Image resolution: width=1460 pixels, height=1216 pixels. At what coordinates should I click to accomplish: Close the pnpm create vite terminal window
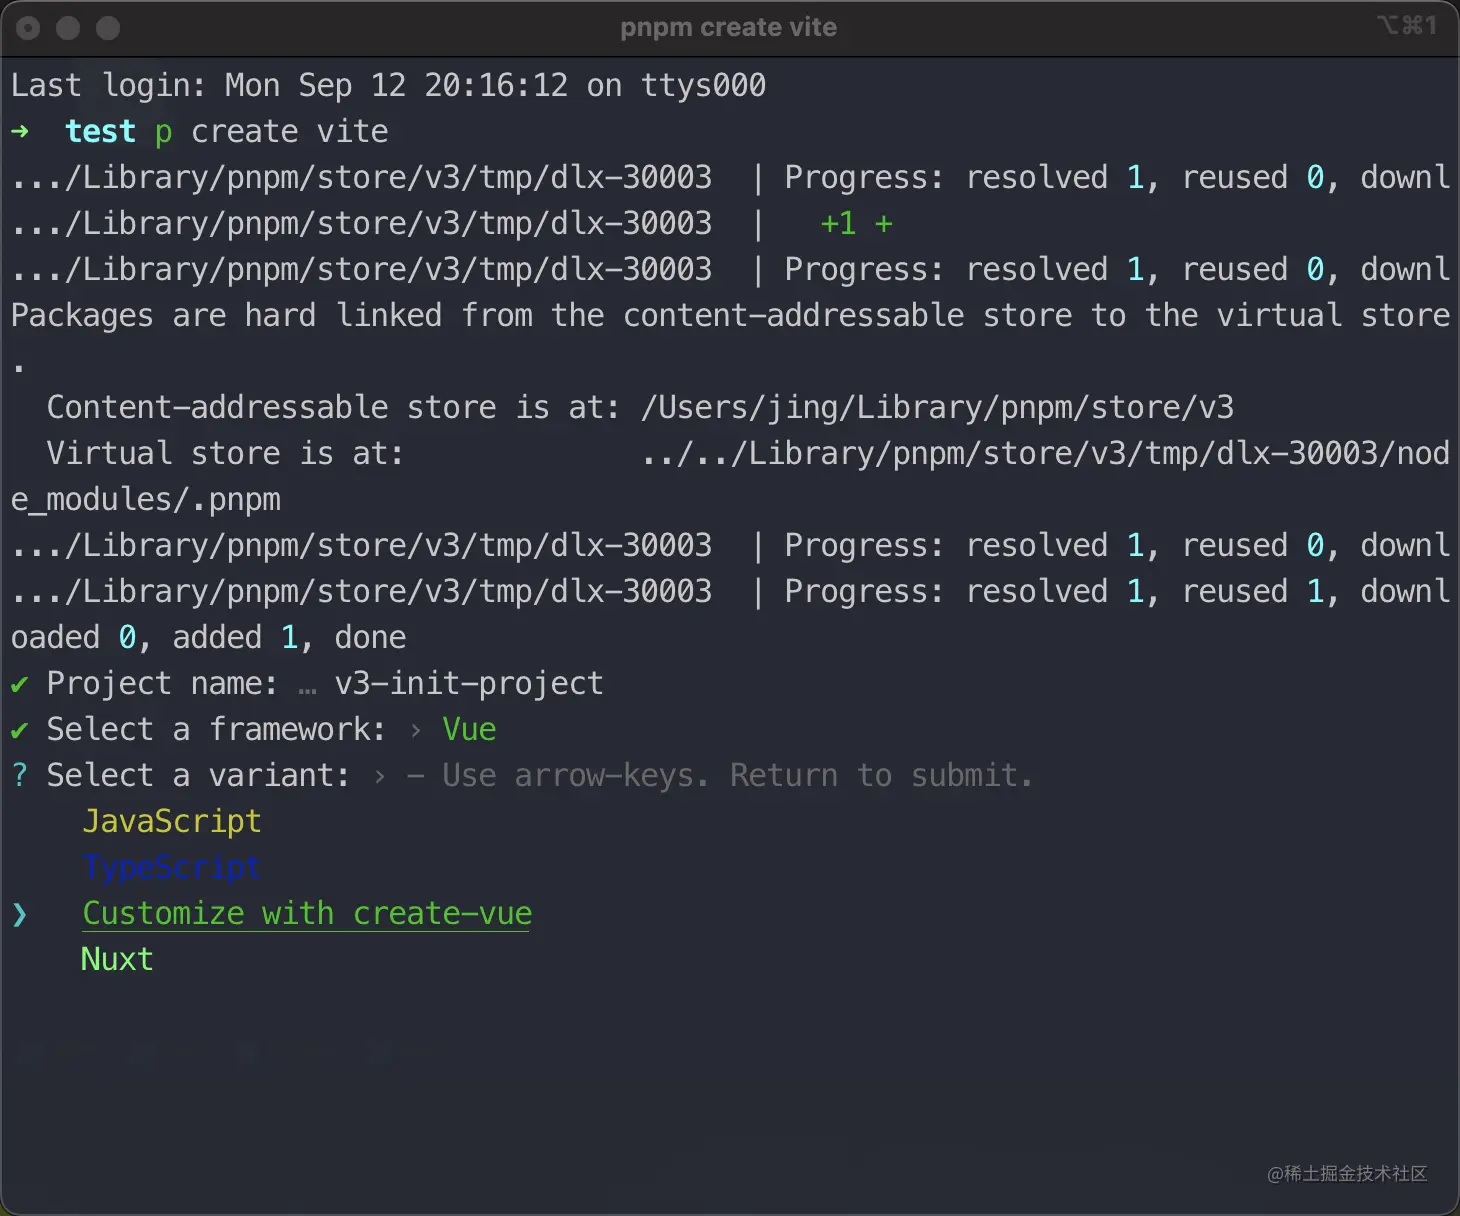click(x=28, y=28)
